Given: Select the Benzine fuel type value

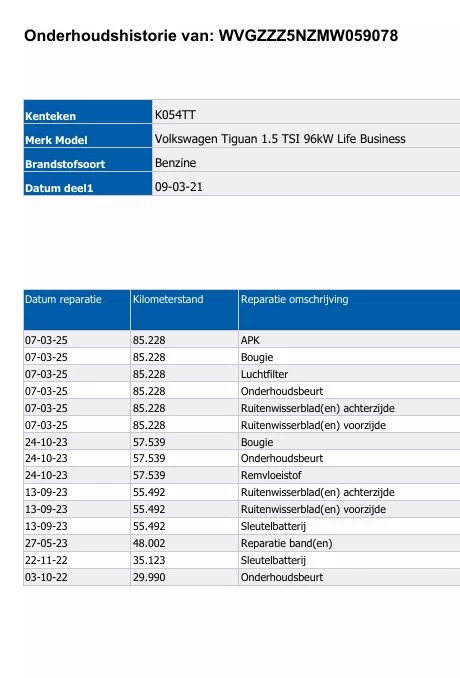Looking at the screenshot, I should [x=176, y=163].
